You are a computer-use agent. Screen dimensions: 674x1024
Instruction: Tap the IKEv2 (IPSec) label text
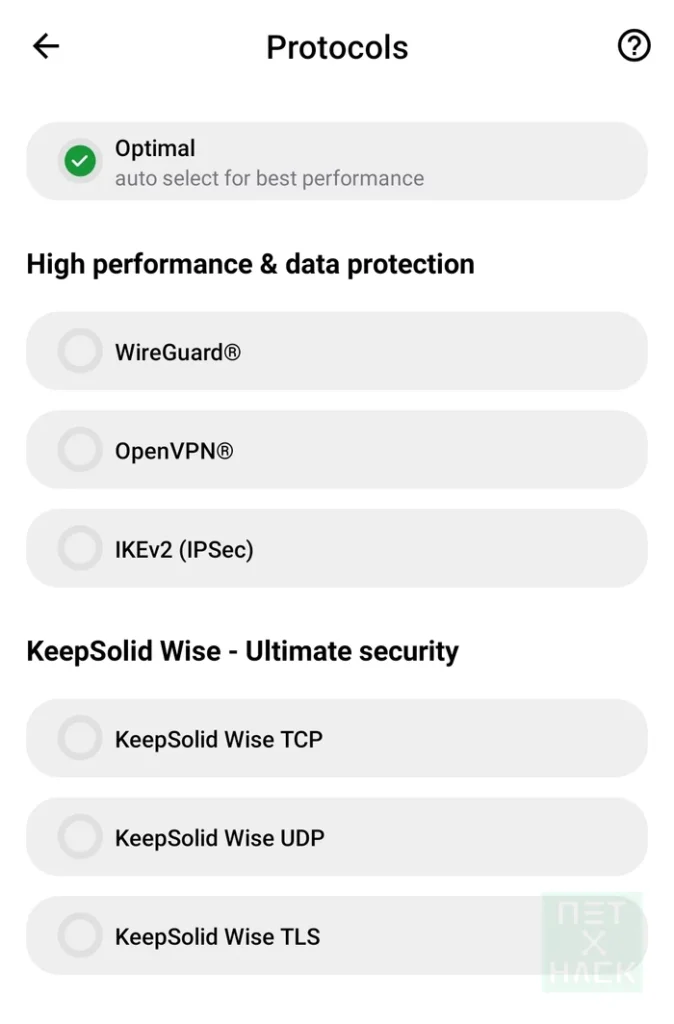click(184, 549)
